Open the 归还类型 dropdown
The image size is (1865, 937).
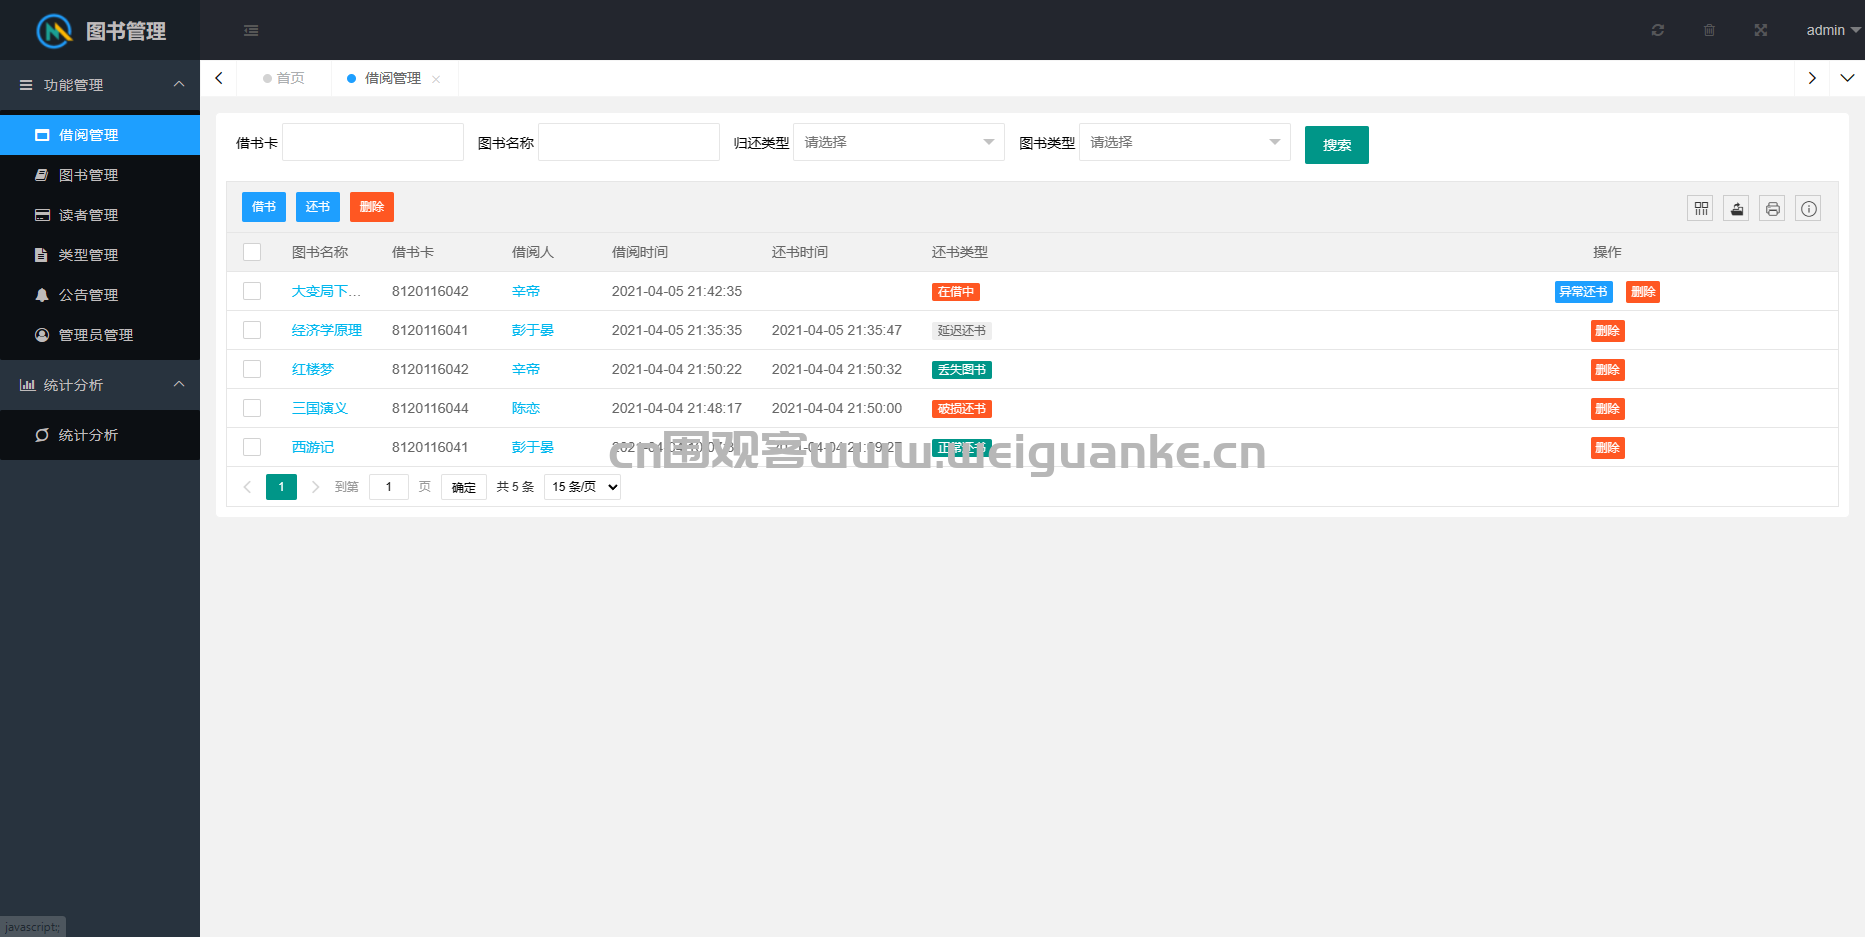click(x=899, y=142)
